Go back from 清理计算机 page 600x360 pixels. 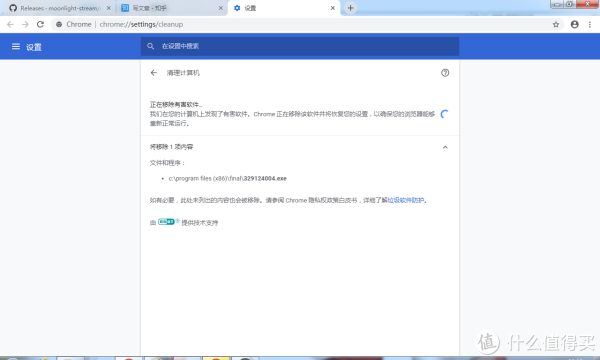tap(154, 73)
